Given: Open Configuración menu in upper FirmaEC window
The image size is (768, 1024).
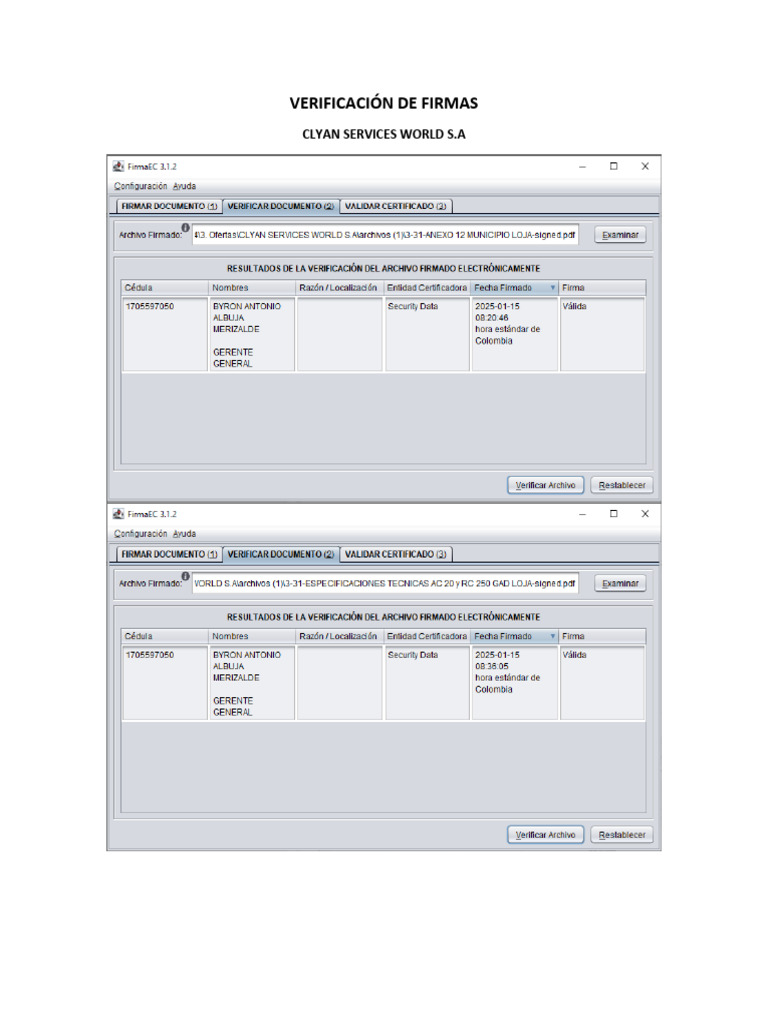Looking at the screenshot, I should [140, 186].
